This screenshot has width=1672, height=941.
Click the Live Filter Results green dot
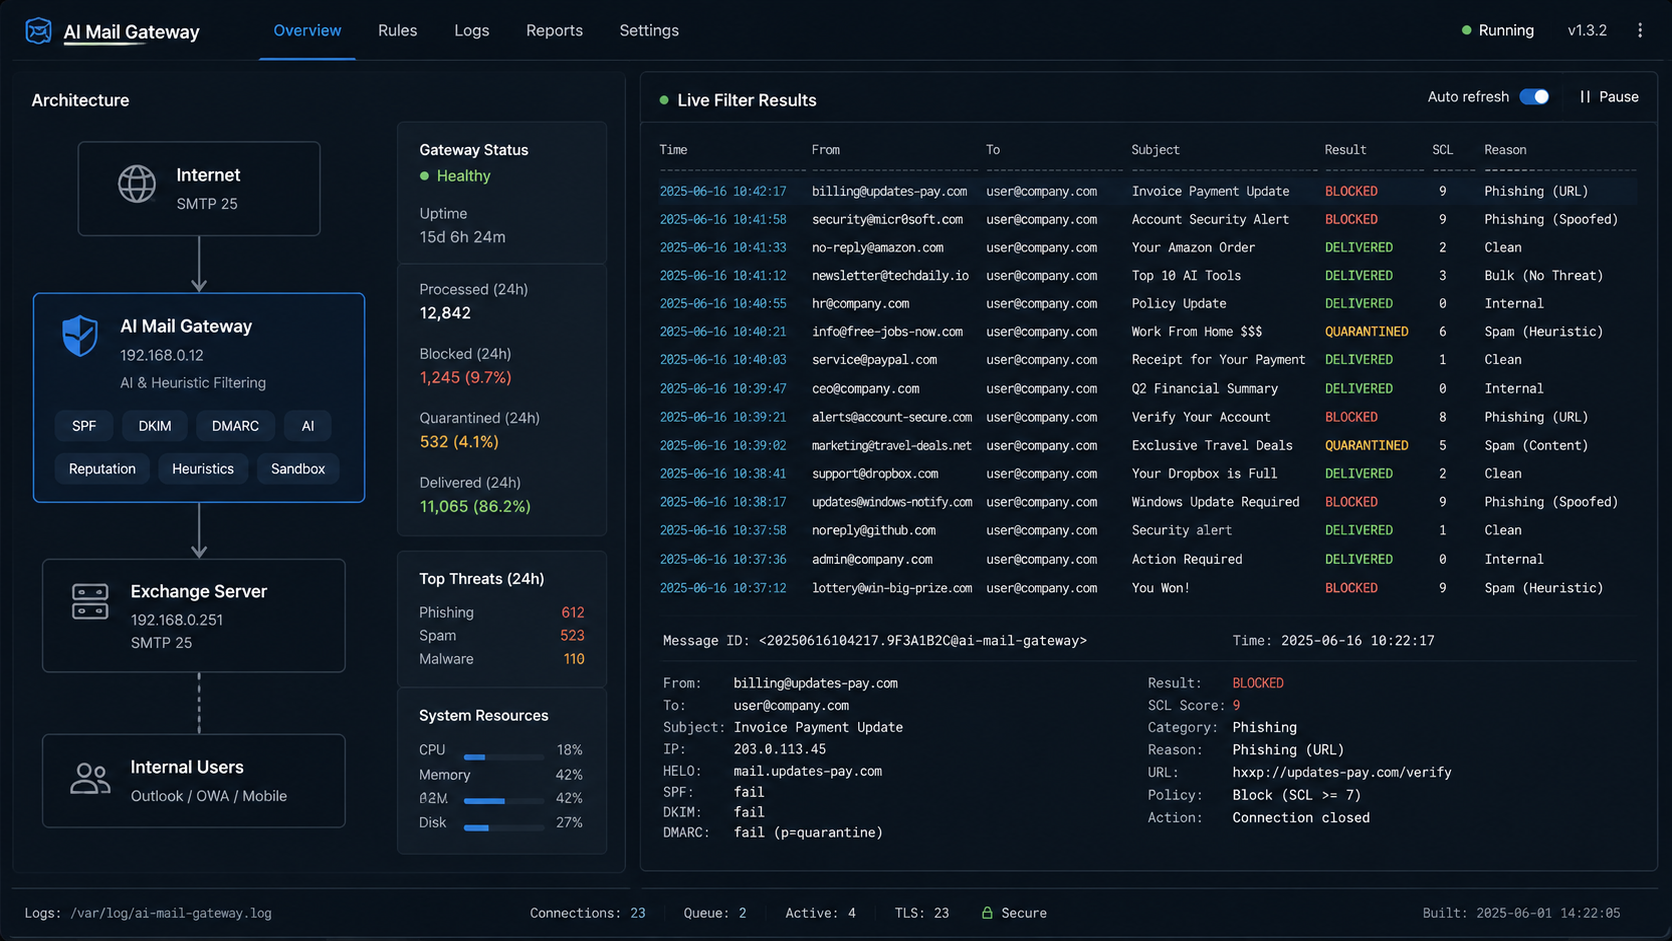click(x=664, y=100)
